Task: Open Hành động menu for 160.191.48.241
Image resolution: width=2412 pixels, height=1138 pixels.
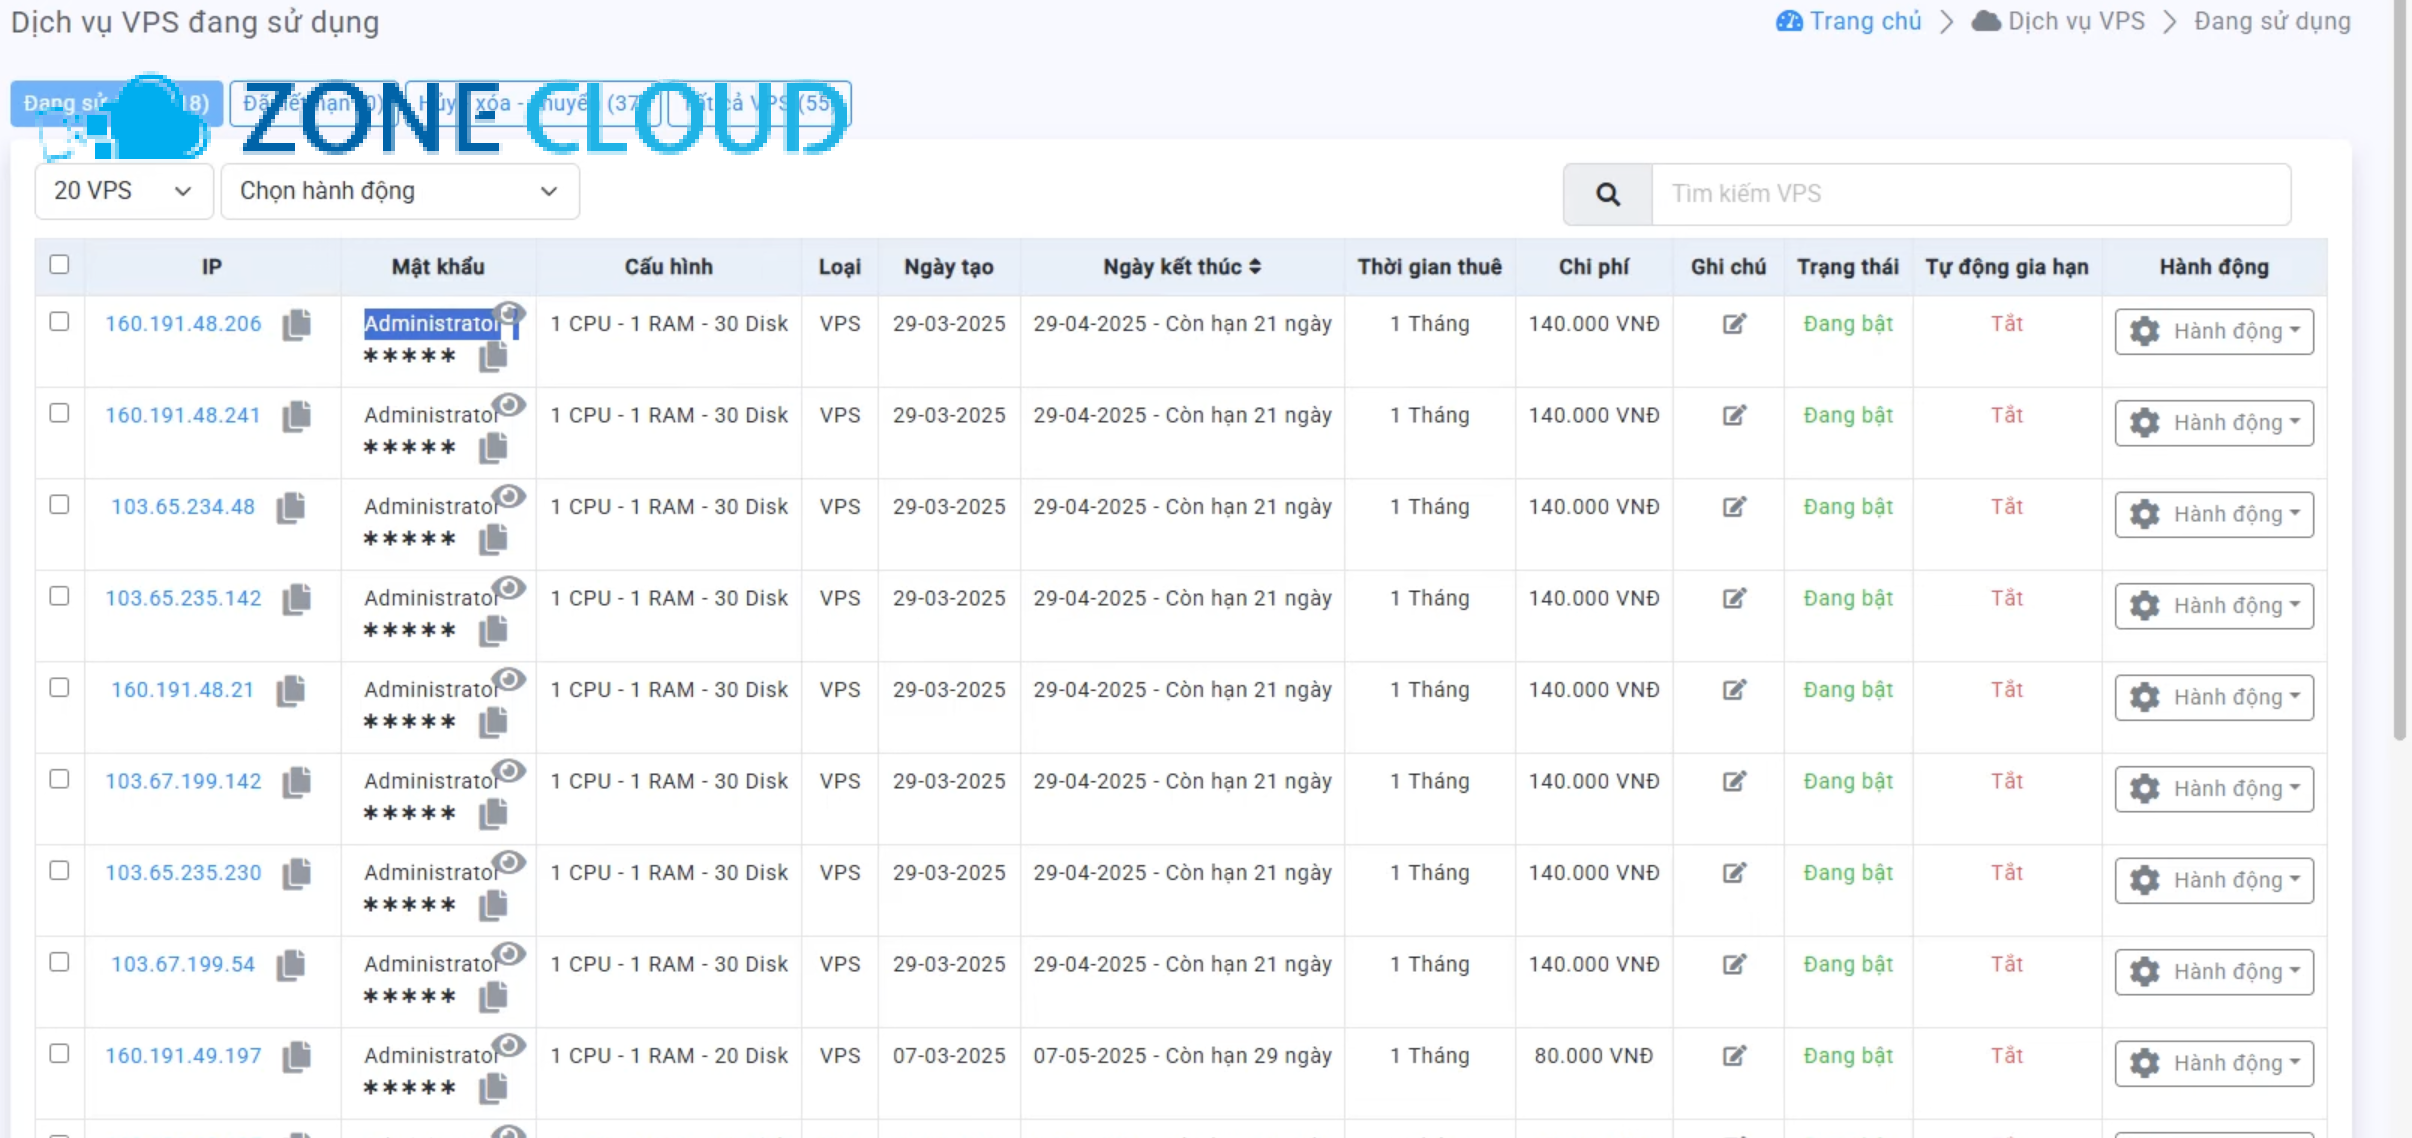Action: coord(2213,423)
